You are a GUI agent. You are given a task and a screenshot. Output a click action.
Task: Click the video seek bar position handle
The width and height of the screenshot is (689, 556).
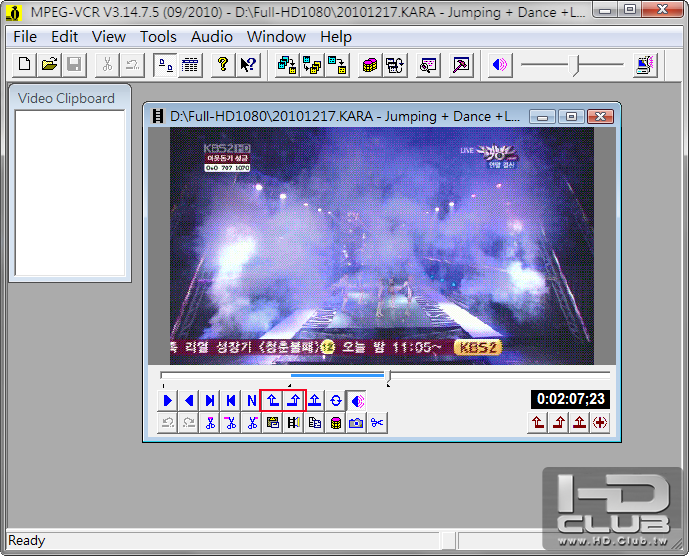[388, 376]
